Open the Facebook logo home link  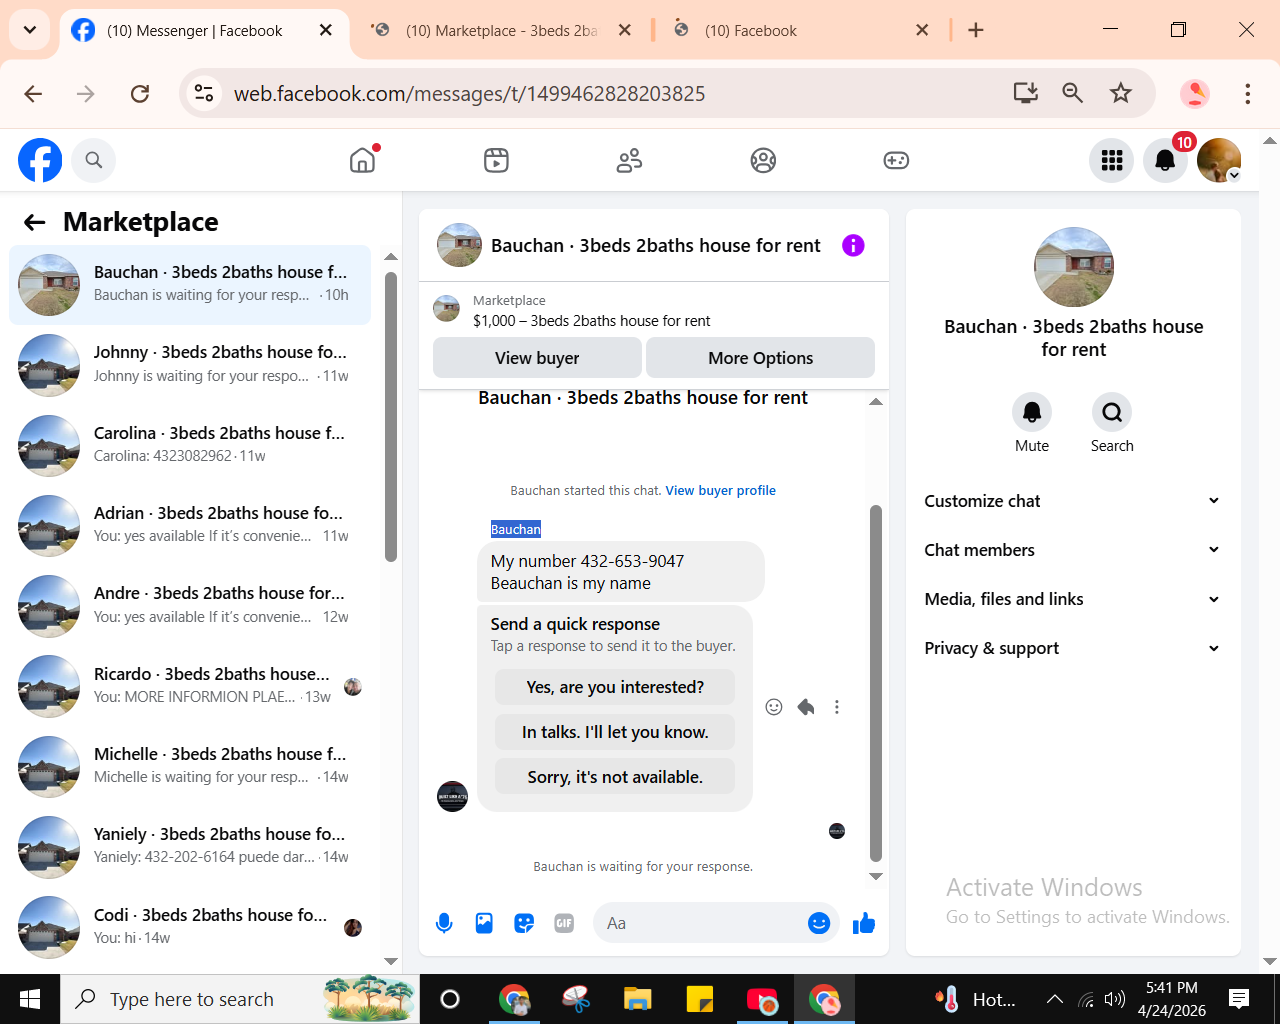coord(40,160)
